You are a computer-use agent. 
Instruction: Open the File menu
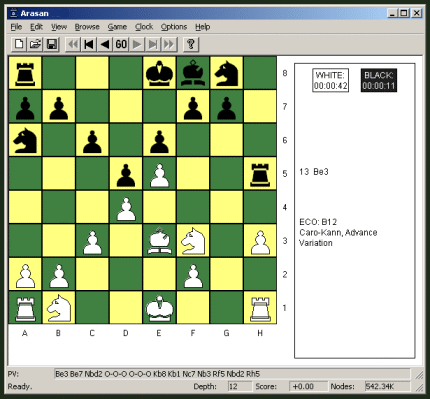16,27
